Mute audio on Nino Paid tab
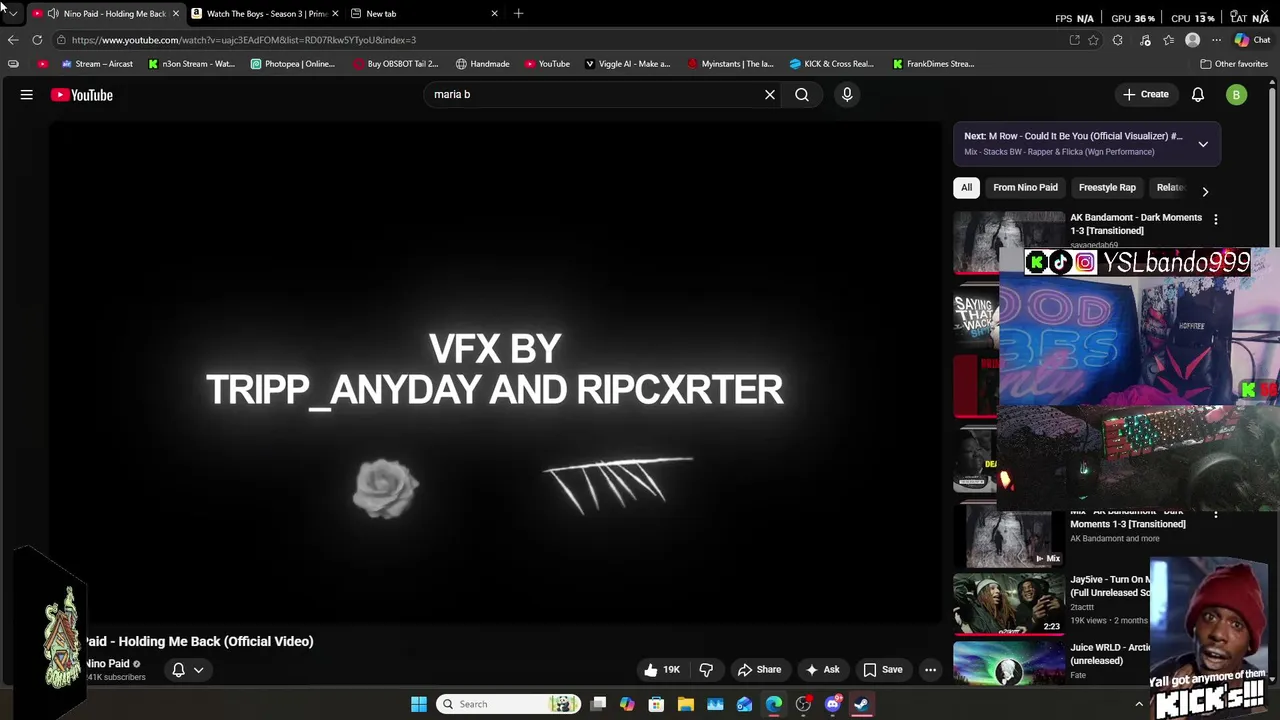 (52, 14)
